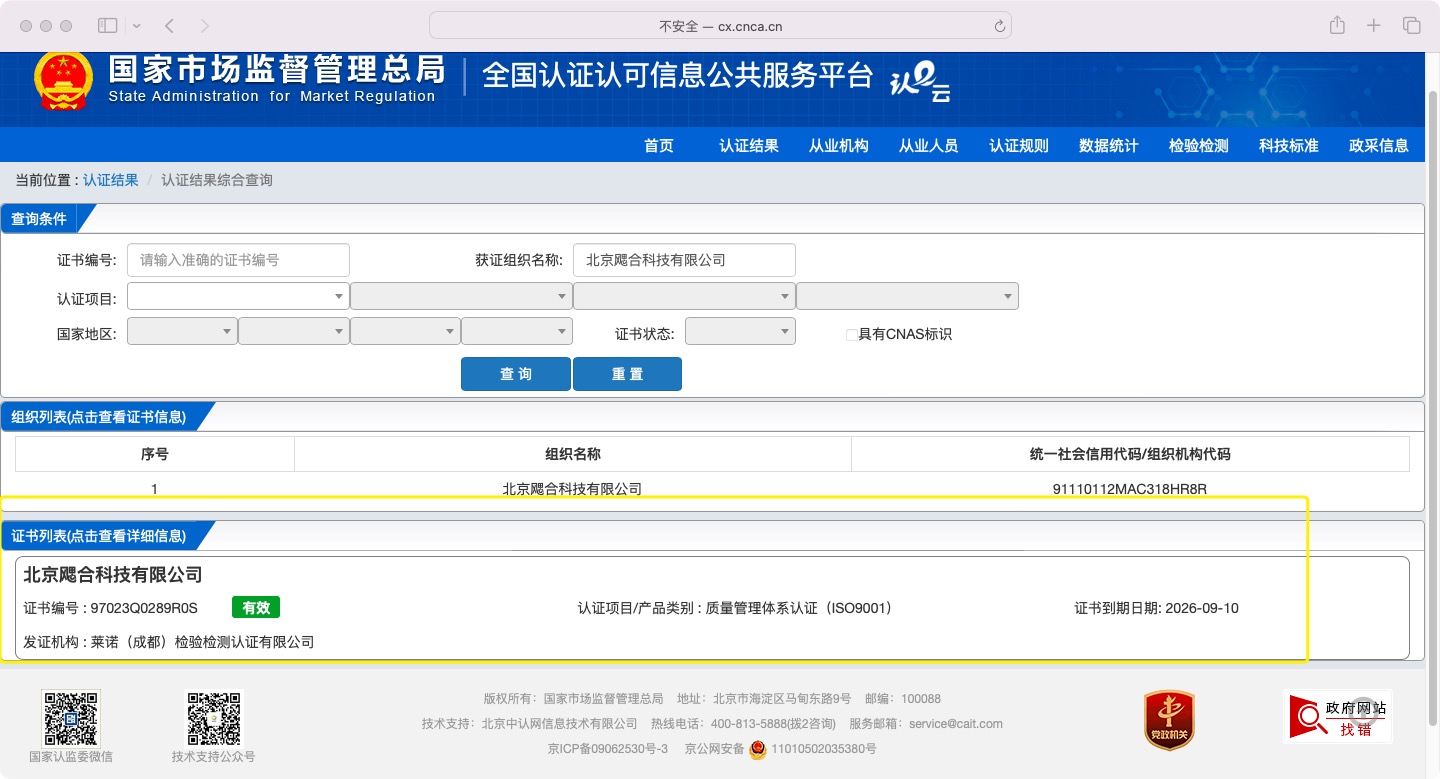The height and width of the screenshot is (779, 1440).
Task: Open 认证规则 navigation menu item
Action: pos(1019,145)
